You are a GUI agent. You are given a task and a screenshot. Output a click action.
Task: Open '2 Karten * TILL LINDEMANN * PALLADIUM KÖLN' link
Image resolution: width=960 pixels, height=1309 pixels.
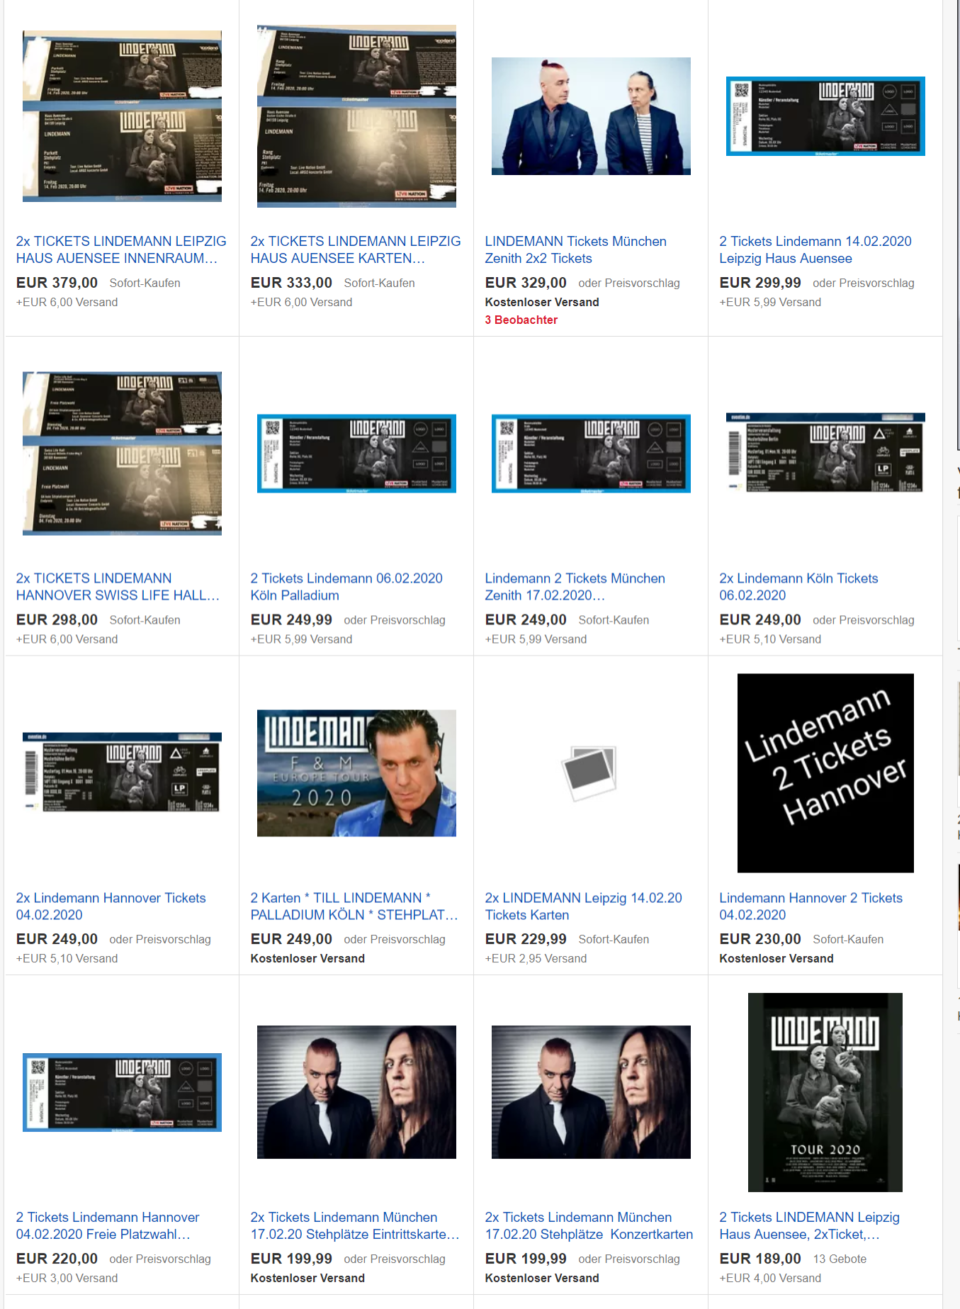click(353, 906)
